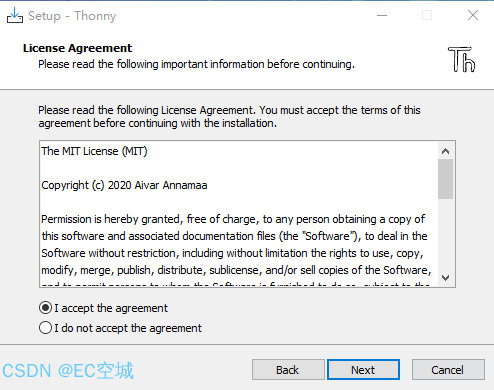Click the greyed-out maximize window button

(x=427, y=15)
